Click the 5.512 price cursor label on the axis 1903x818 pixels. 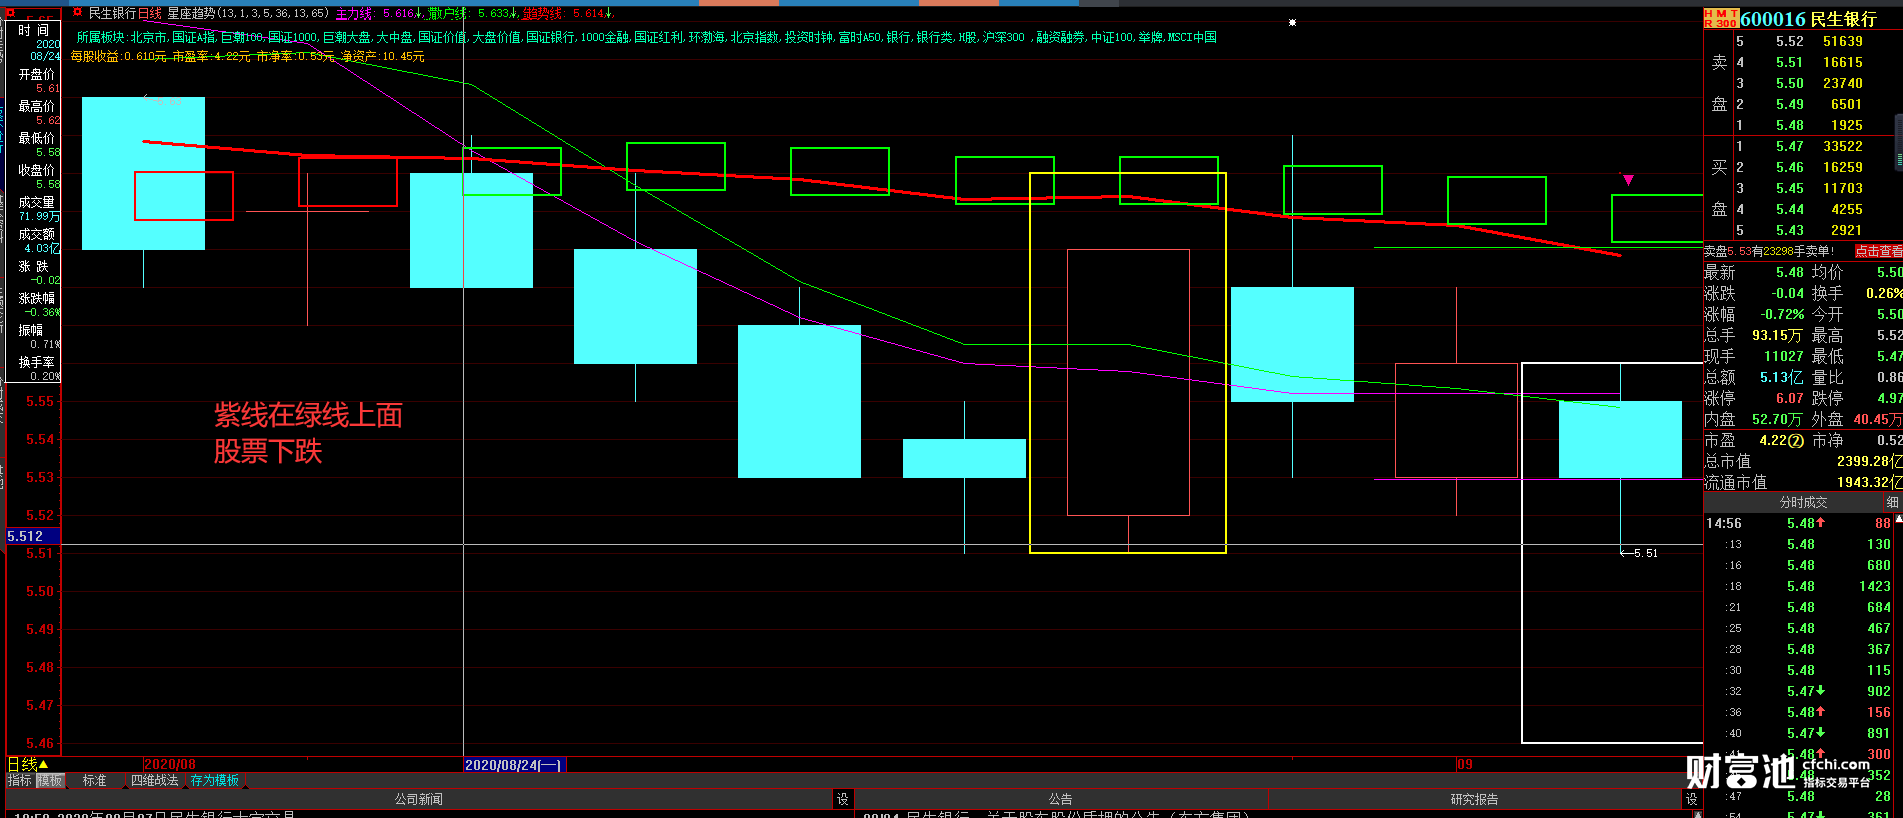click(33, 536)
